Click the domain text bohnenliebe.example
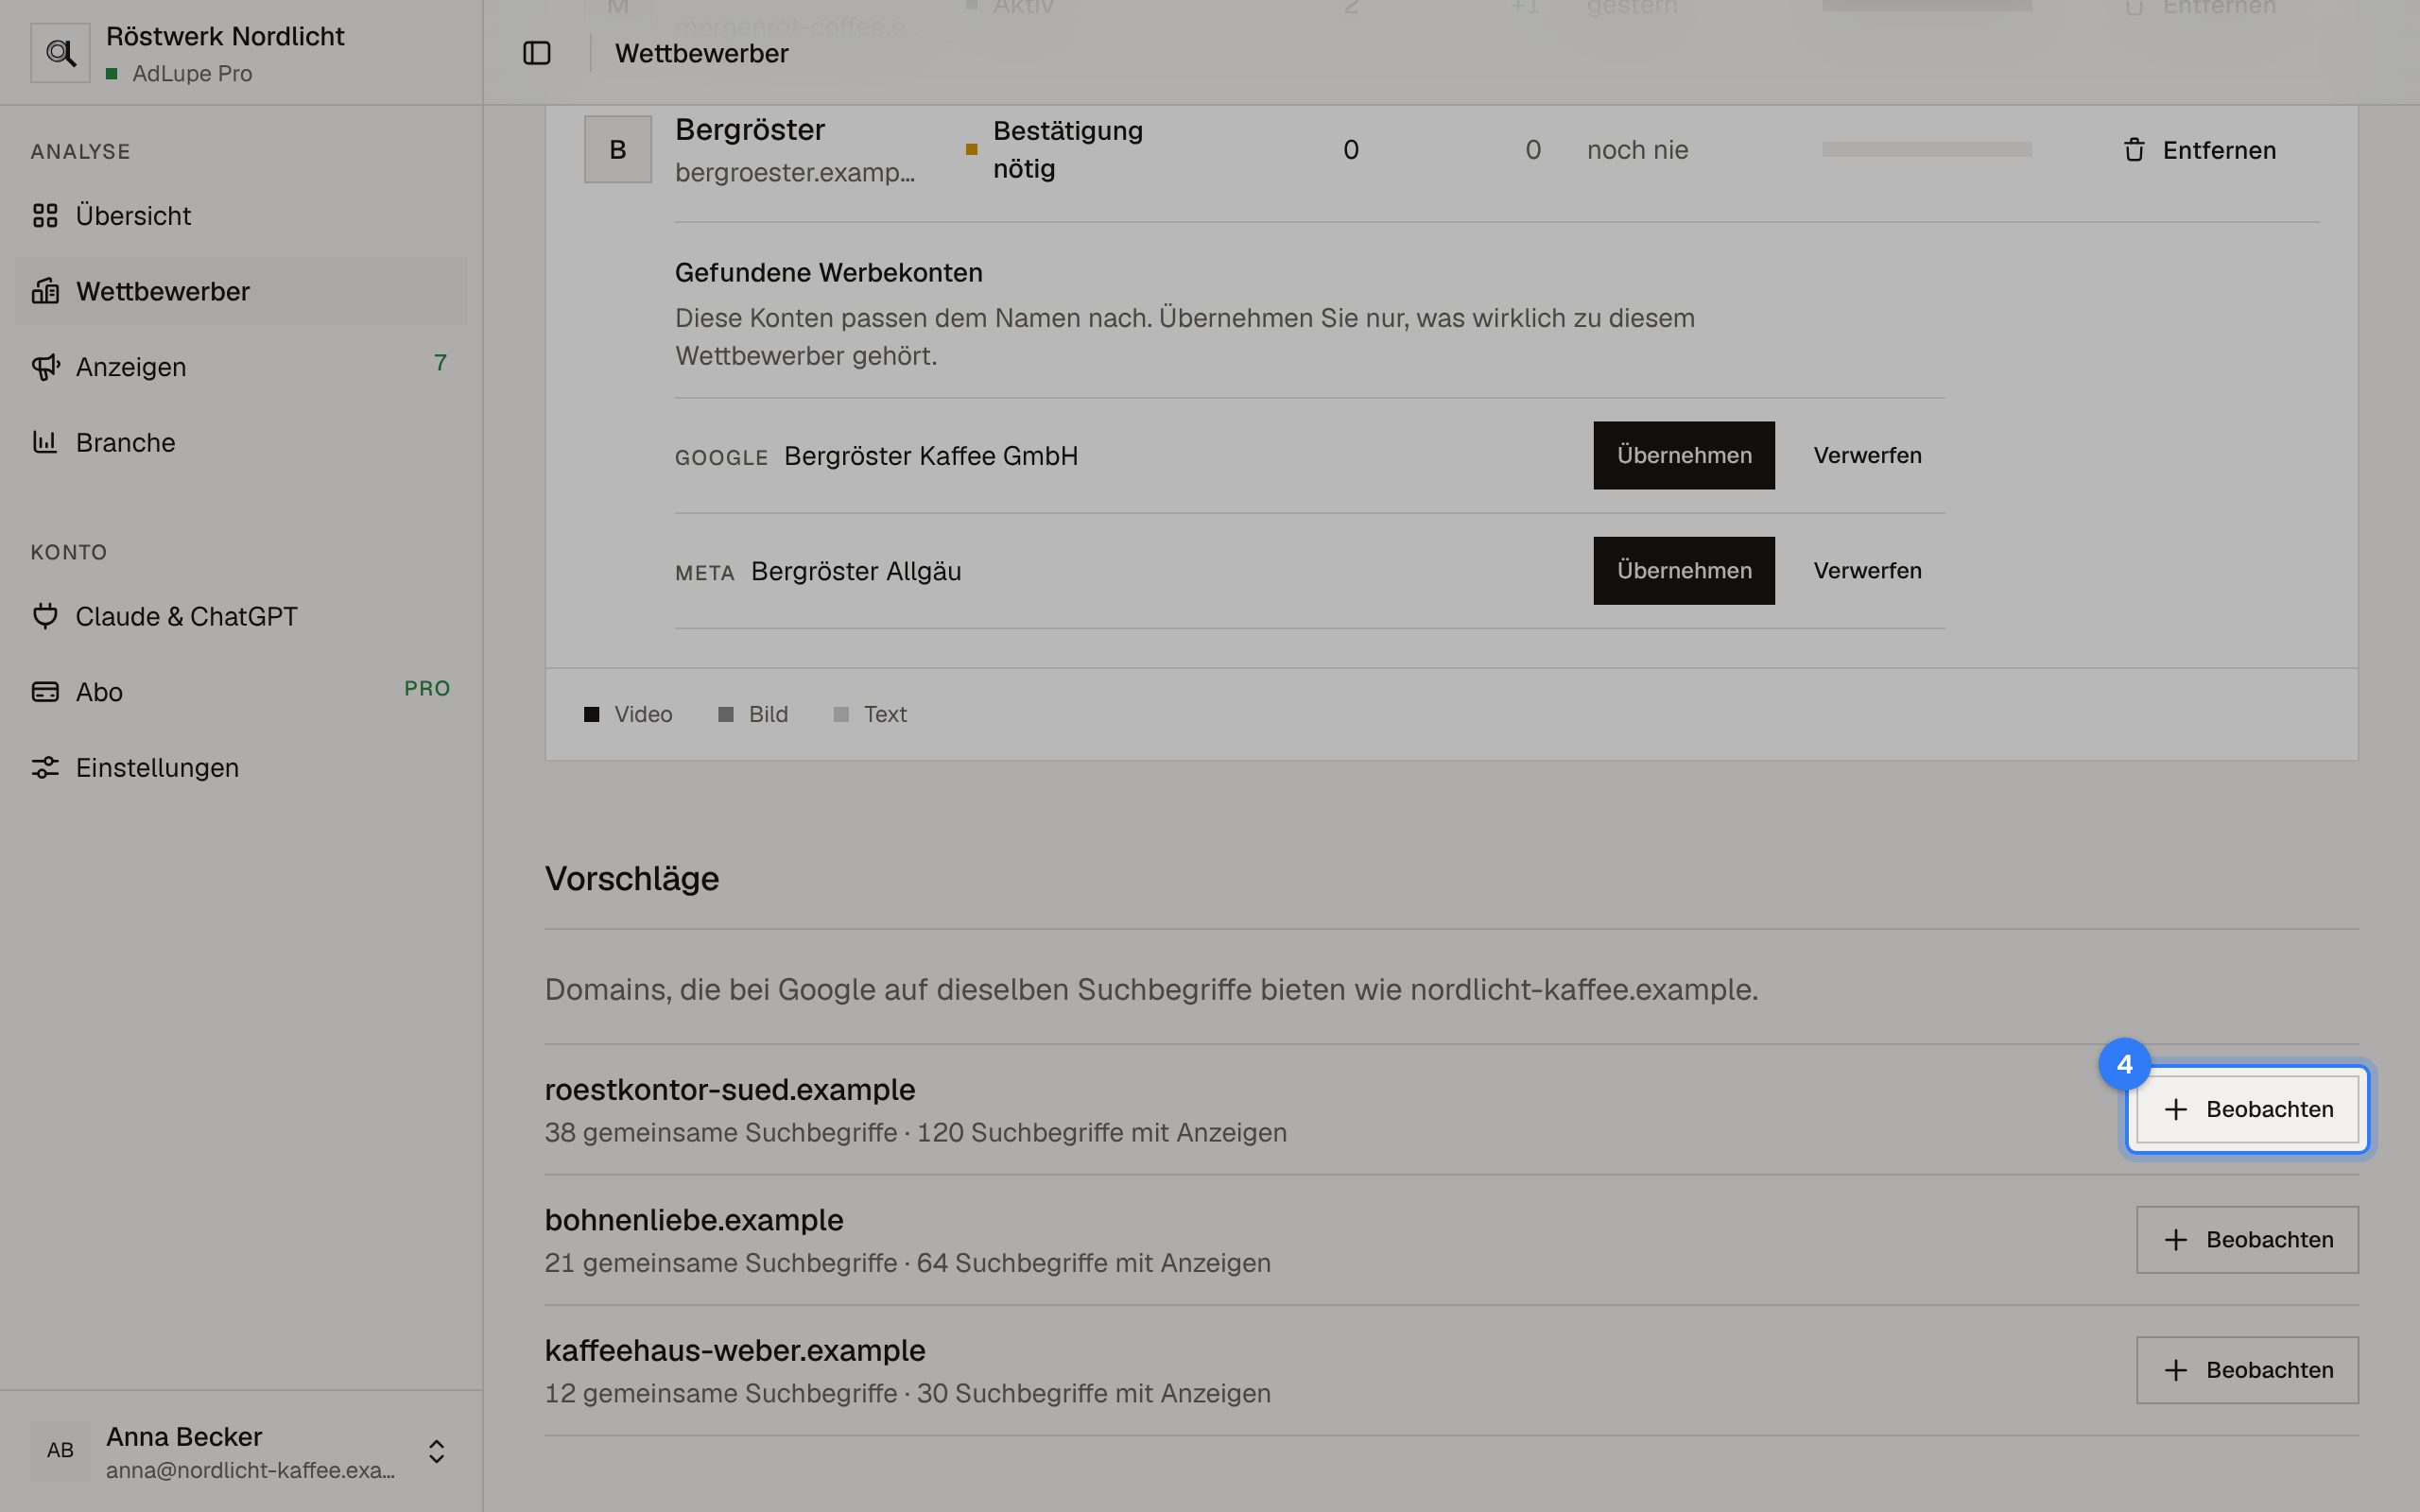Viewport: 2420px width, 1512px height. pyautogui.click(x=694, y=1220)
